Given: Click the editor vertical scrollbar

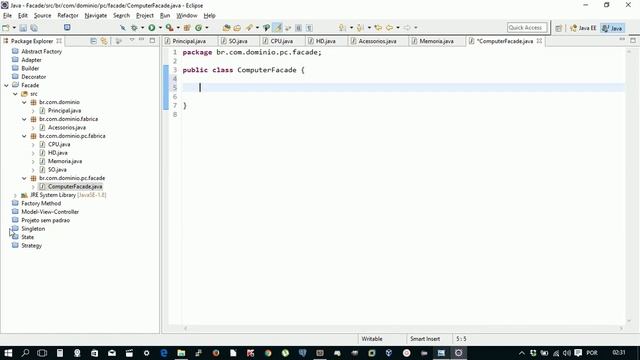Looking at the screenshot, I should tap(629, 186).
